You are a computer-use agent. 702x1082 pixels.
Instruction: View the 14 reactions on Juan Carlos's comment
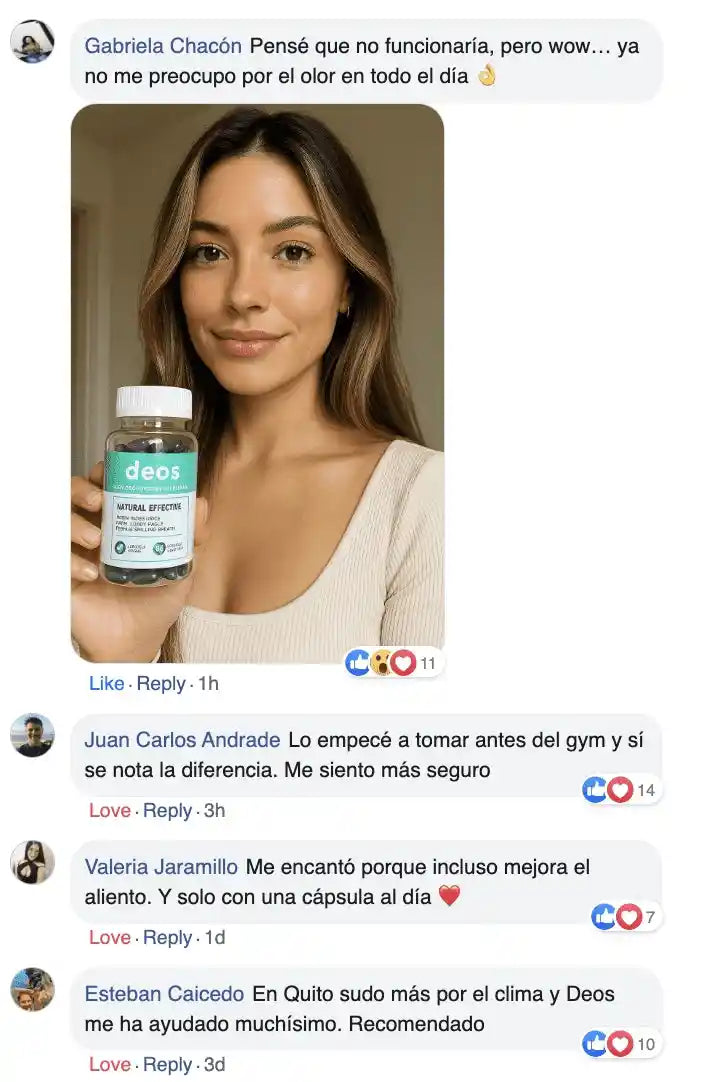[621, 789]
